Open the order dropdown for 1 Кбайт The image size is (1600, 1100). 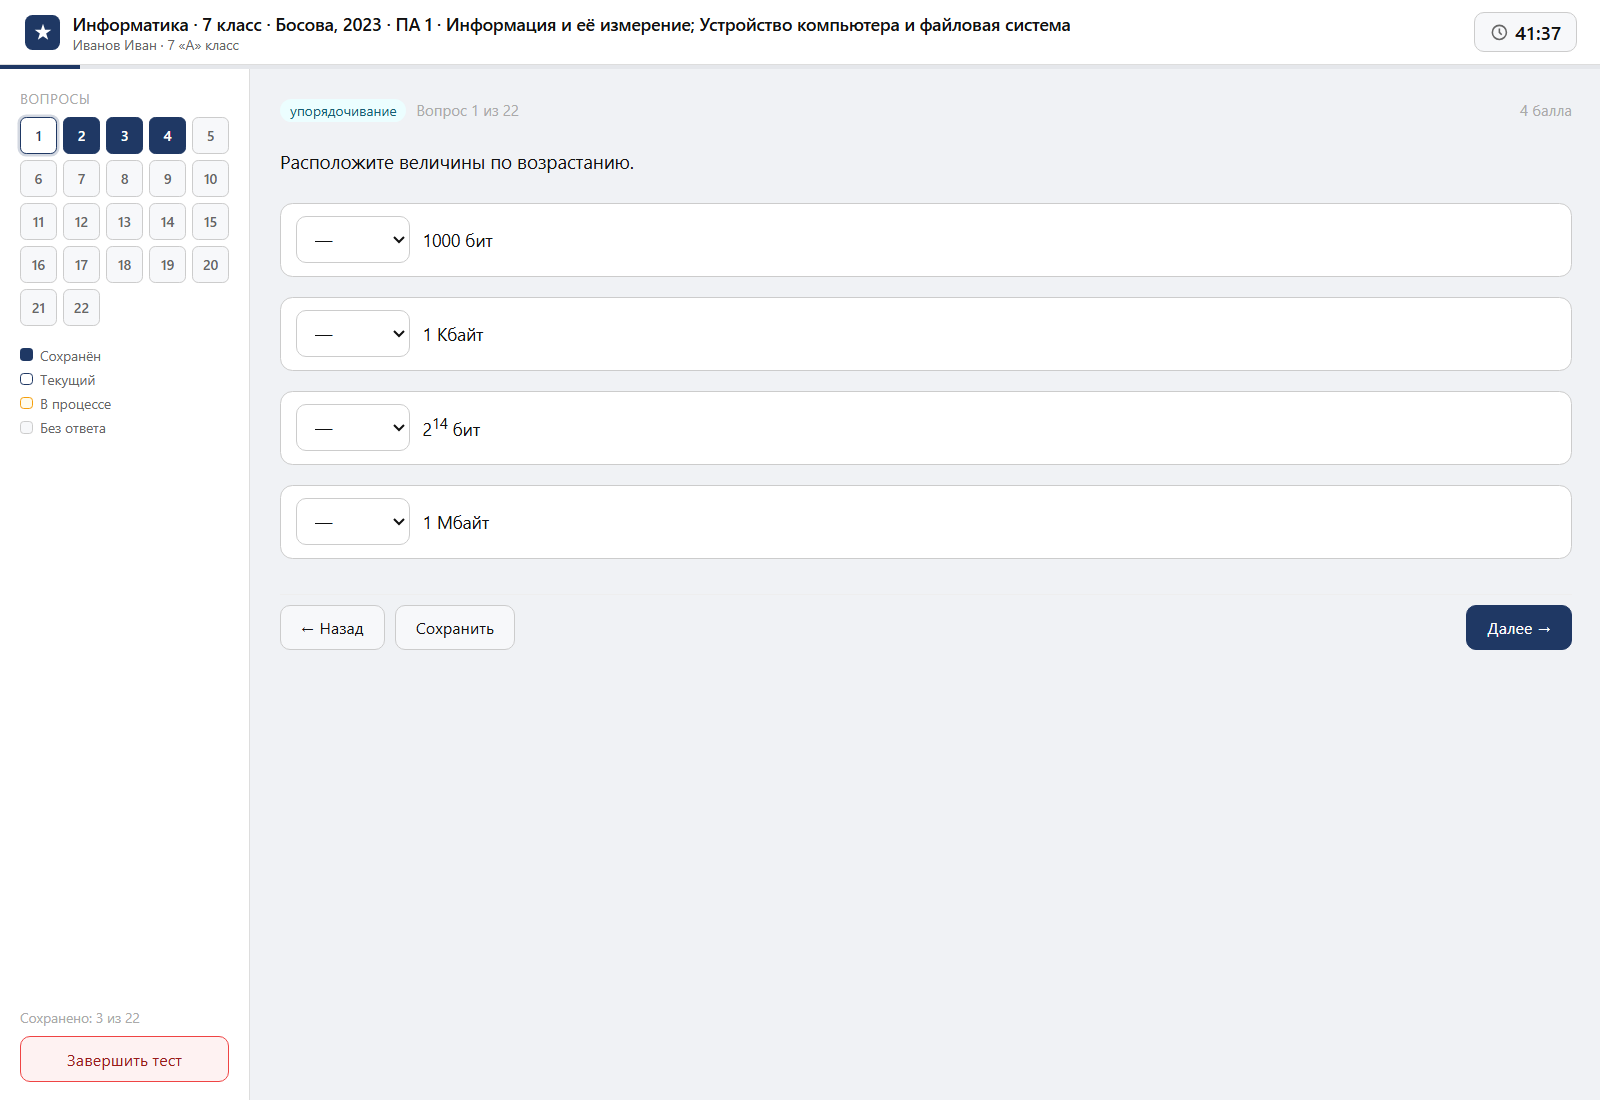[x=353, y=334]
